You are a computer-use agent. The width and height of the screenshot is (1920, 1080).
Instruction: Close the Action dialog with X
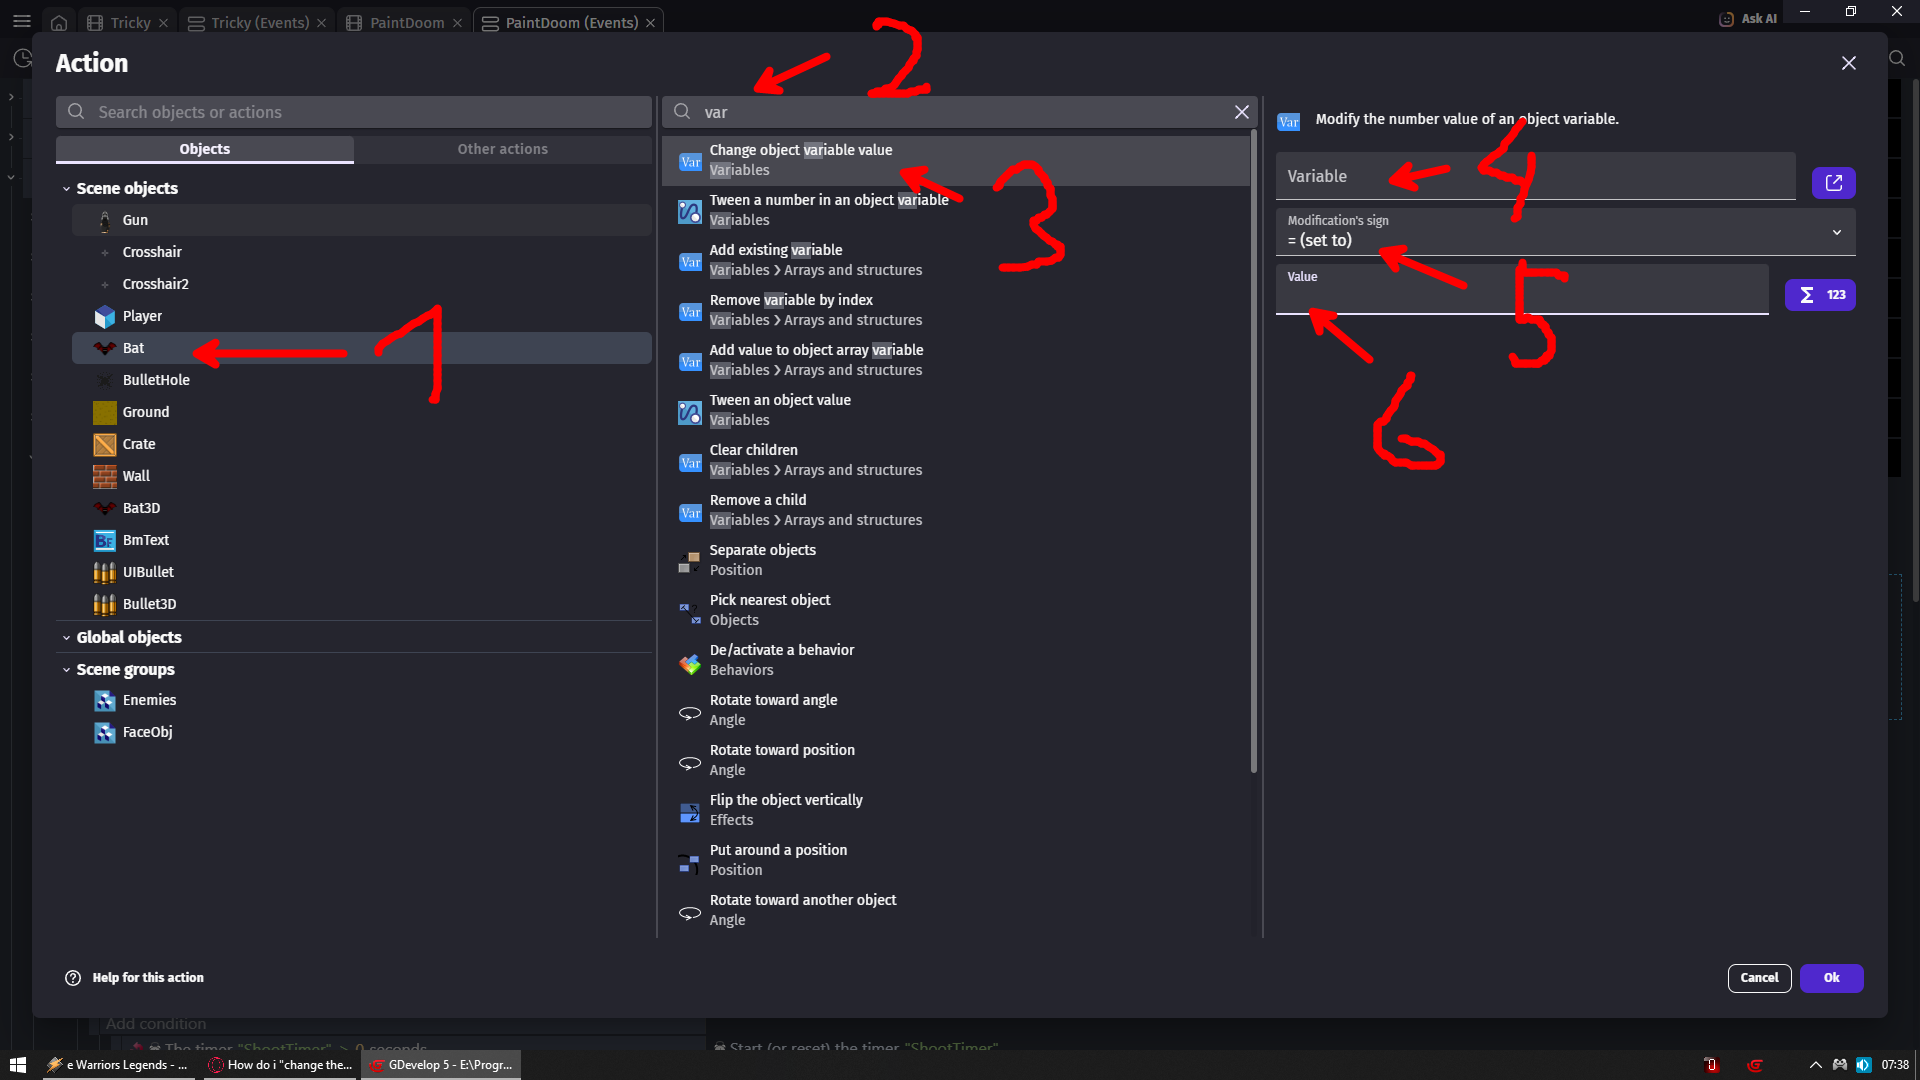click(x=1848, y=63)
